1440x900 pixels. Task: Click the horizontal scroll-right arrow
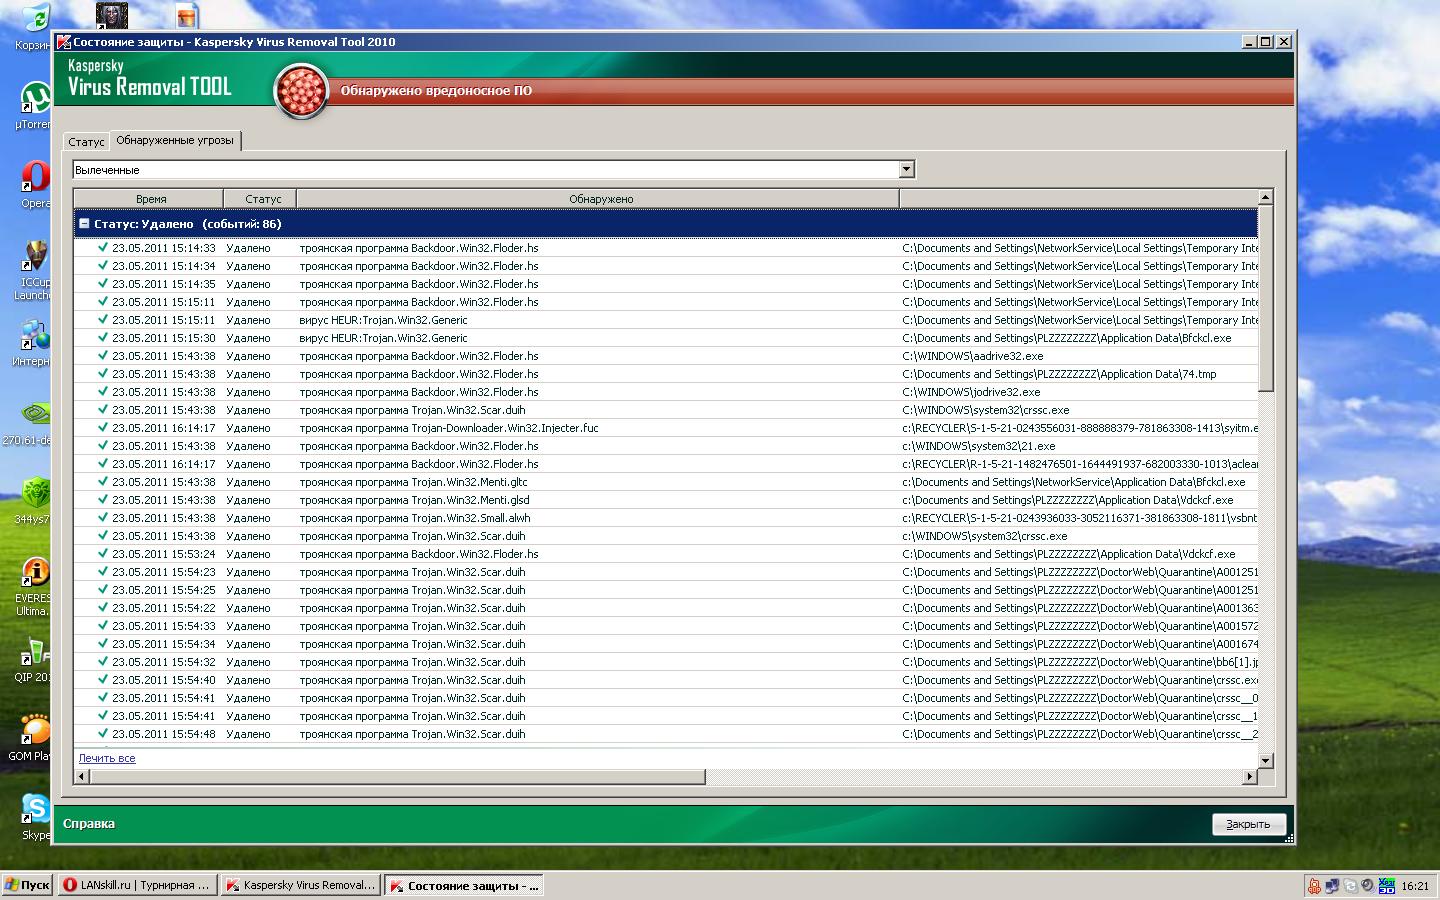pos(1249,777)
